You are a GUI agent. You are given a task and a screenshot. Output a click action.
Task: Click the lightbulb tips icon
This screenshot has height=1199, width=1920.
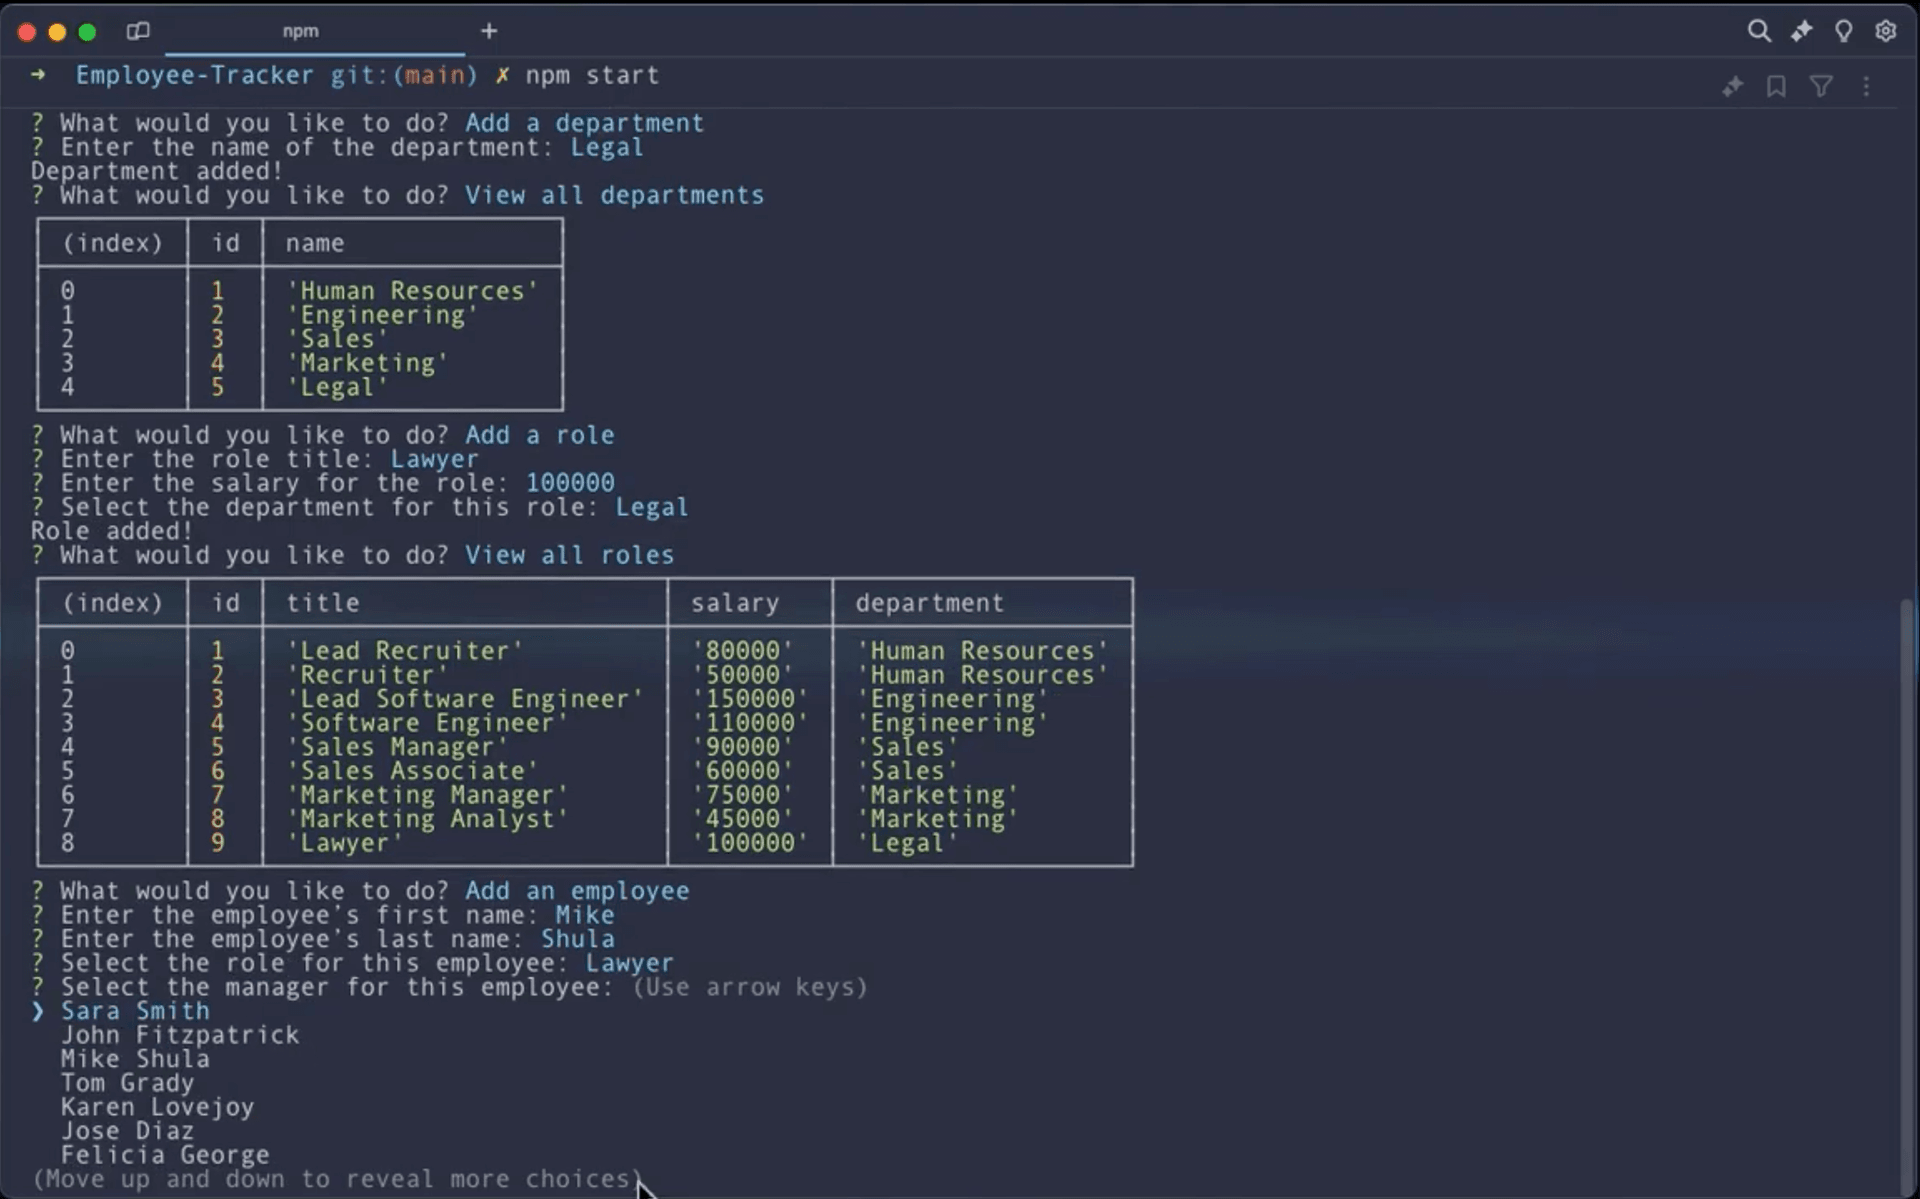(1843, 31)
